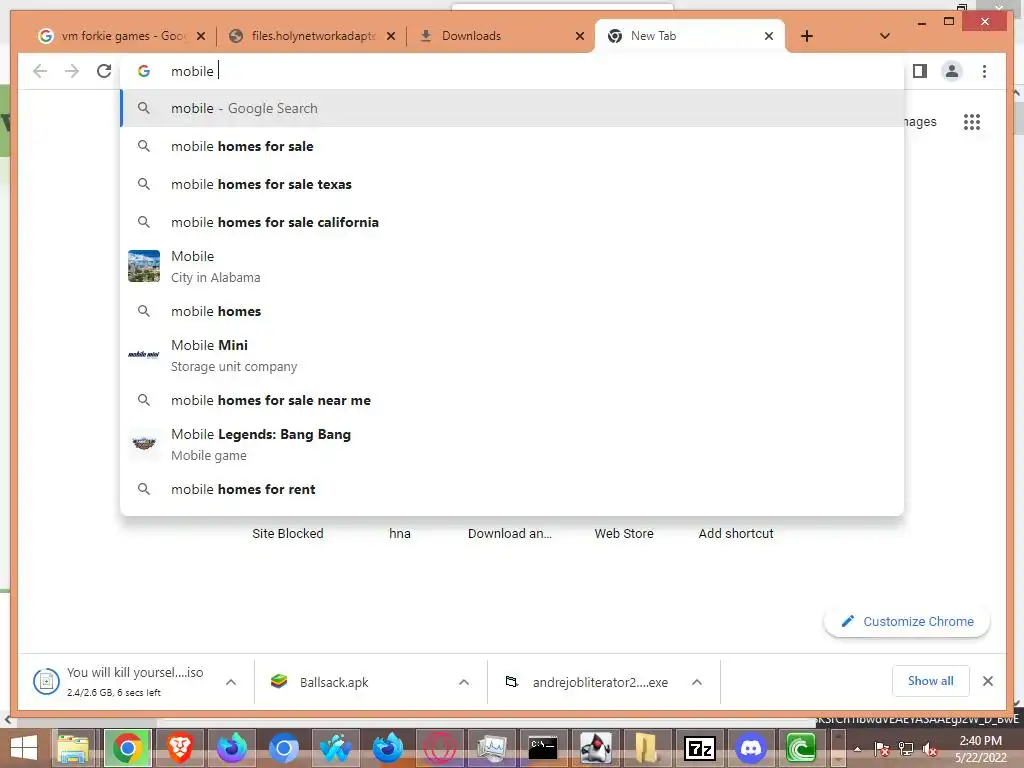Open the Chrome side panel icon
This screenshot has height=768, width=1024.
click(x=920, y=71)
